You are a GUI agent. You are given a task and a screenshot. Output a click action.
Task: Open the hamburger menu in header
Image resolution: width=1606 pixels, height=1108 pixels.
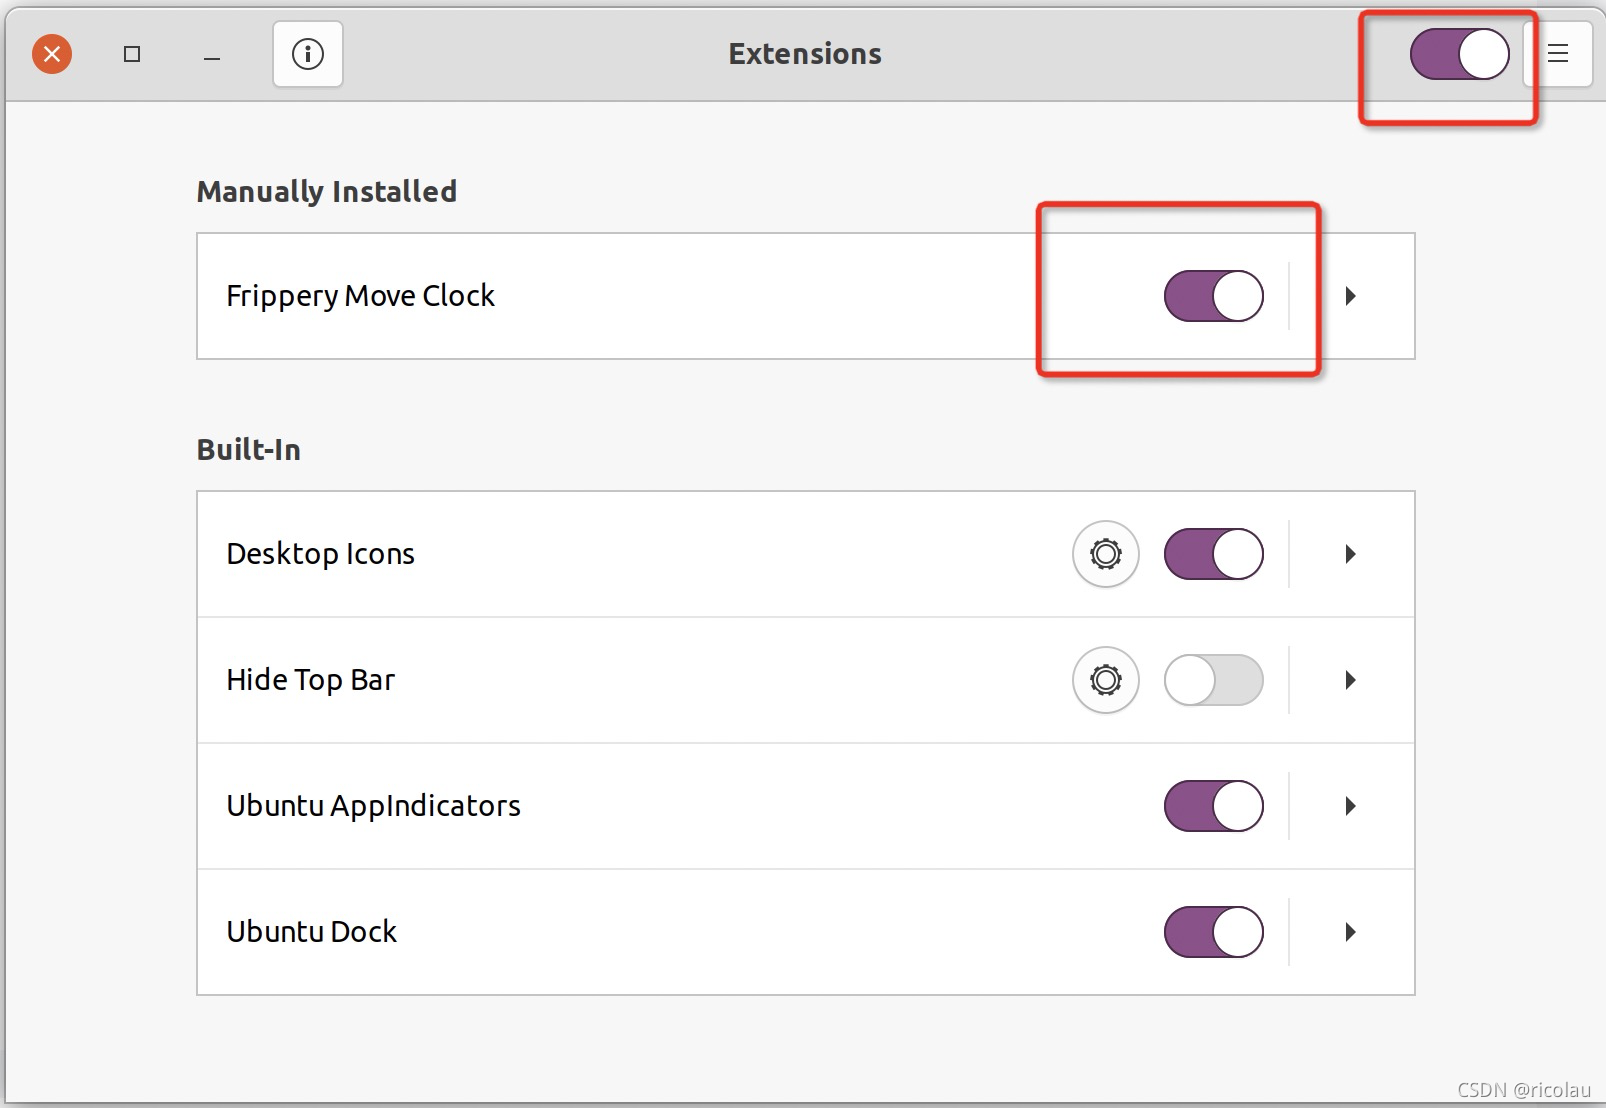tap(1558, 54)
